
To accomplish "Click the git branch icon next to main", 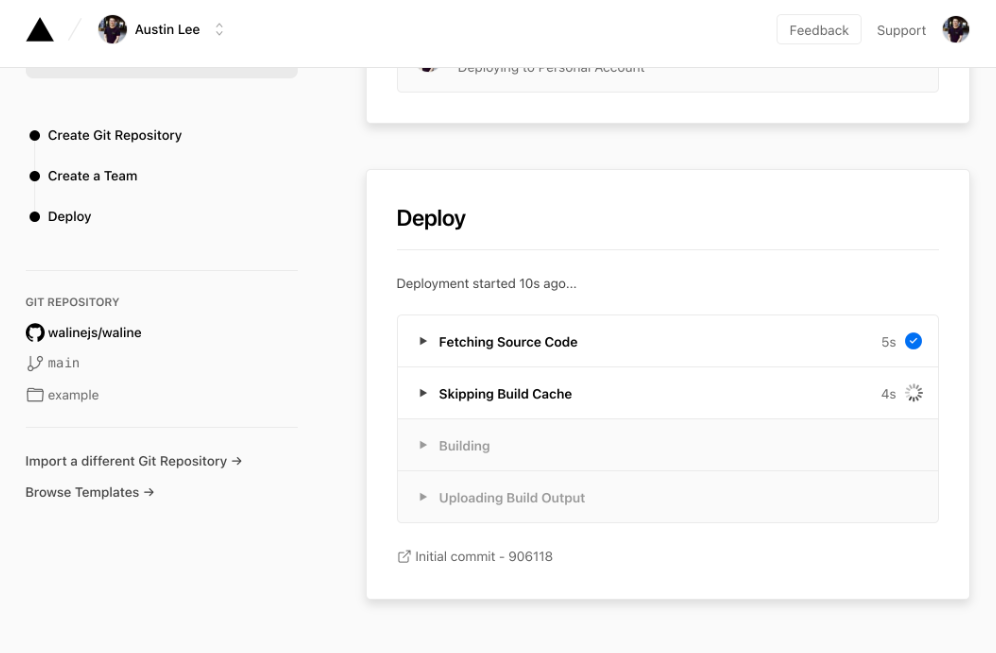I will point(35,363).
